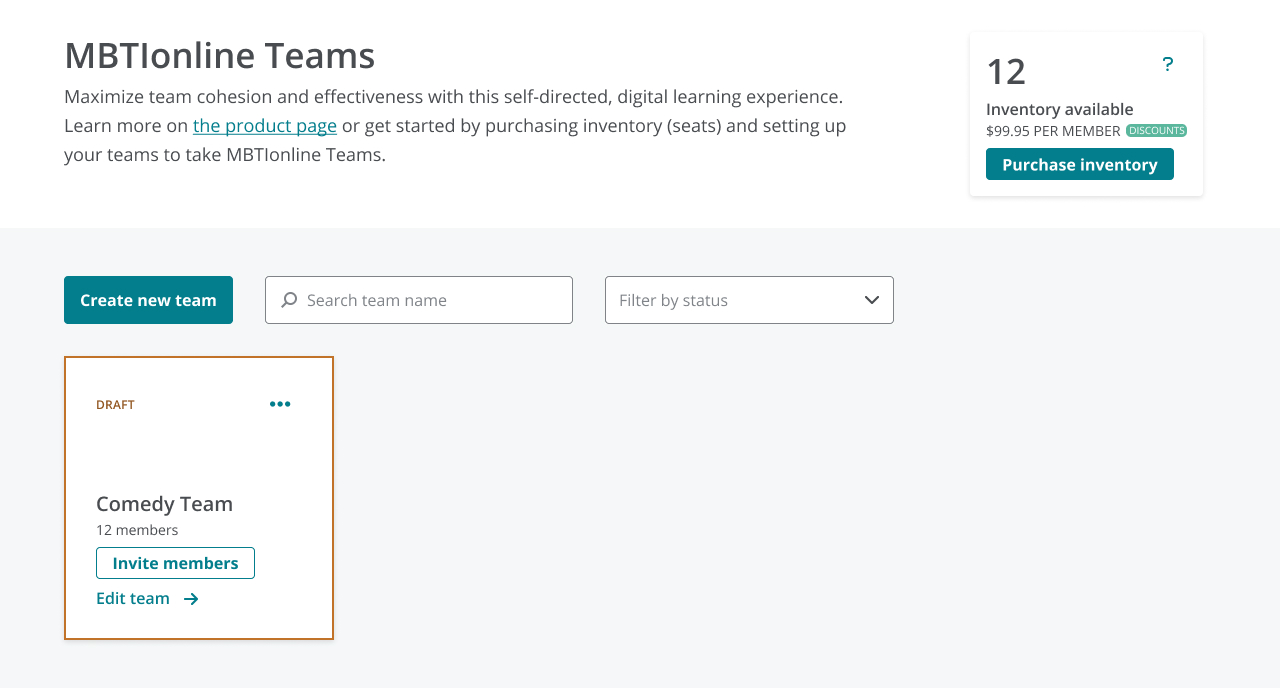This screenshot has width=1280, height=688.
Task: Open the product page link
Action: click(265, 126)
